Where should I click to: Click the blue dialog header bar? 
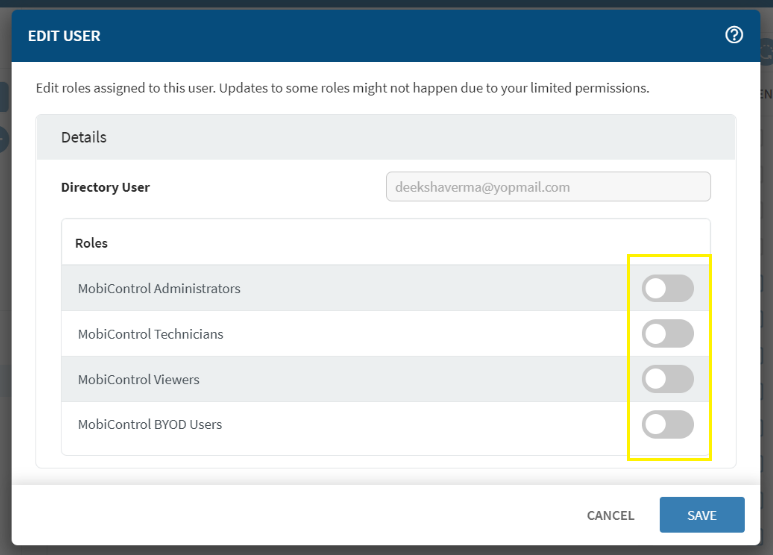(400, 36)
